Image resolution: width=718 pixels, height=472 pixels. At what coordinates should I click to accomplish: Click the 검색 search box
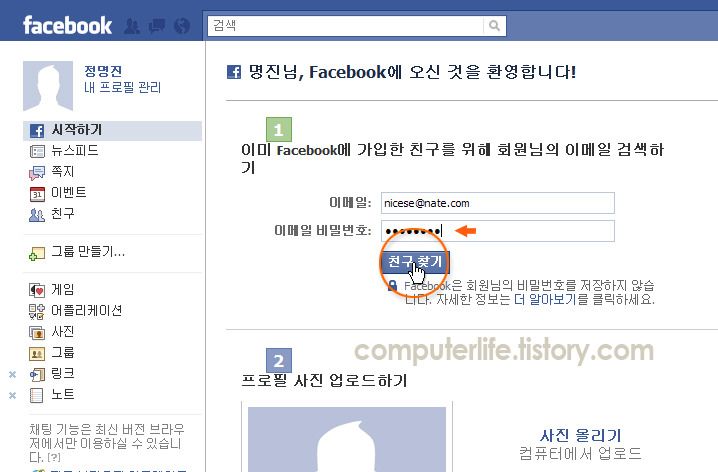(x=345, y=26)
